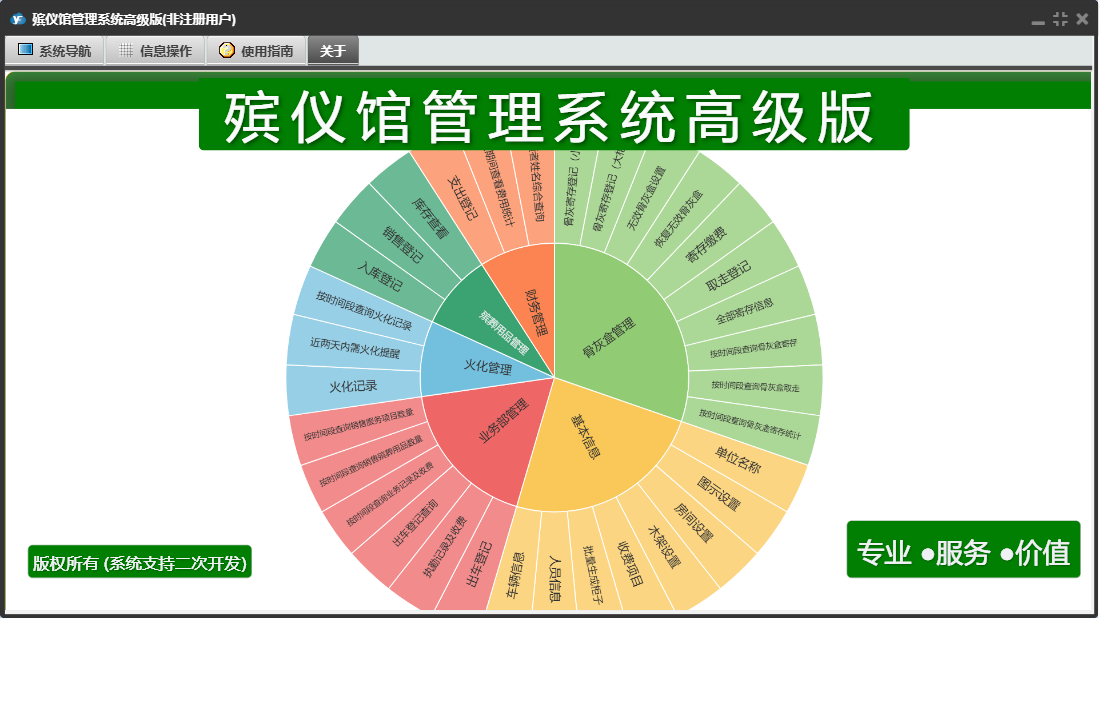The image size is (1099, 723).
Task: Open 按时间段查询销售服务项目数量 segment
Action: point(358,425)
